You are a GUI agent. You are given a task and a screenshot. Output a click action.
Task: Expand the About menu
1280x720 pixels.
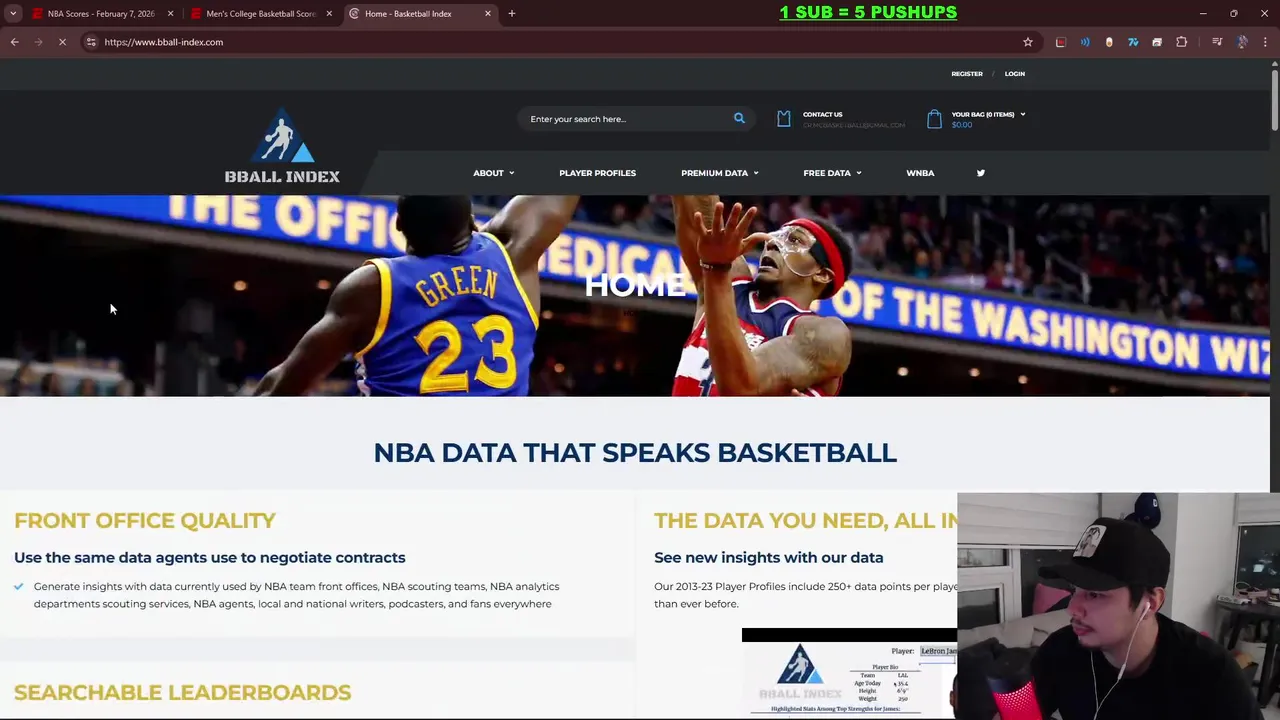pos(494,173)
